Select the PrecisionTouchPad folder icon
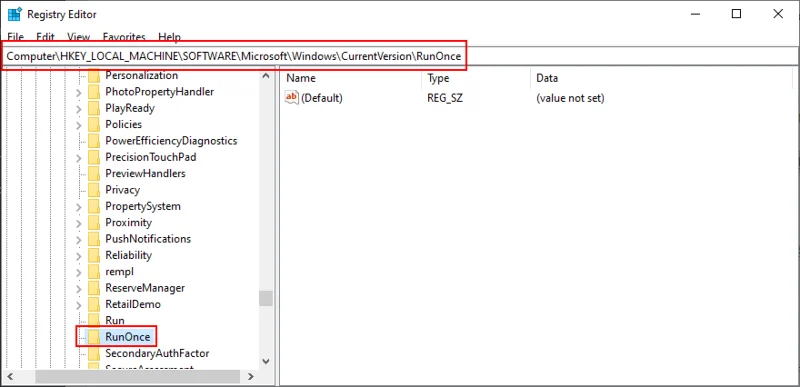 click(94, 157)
